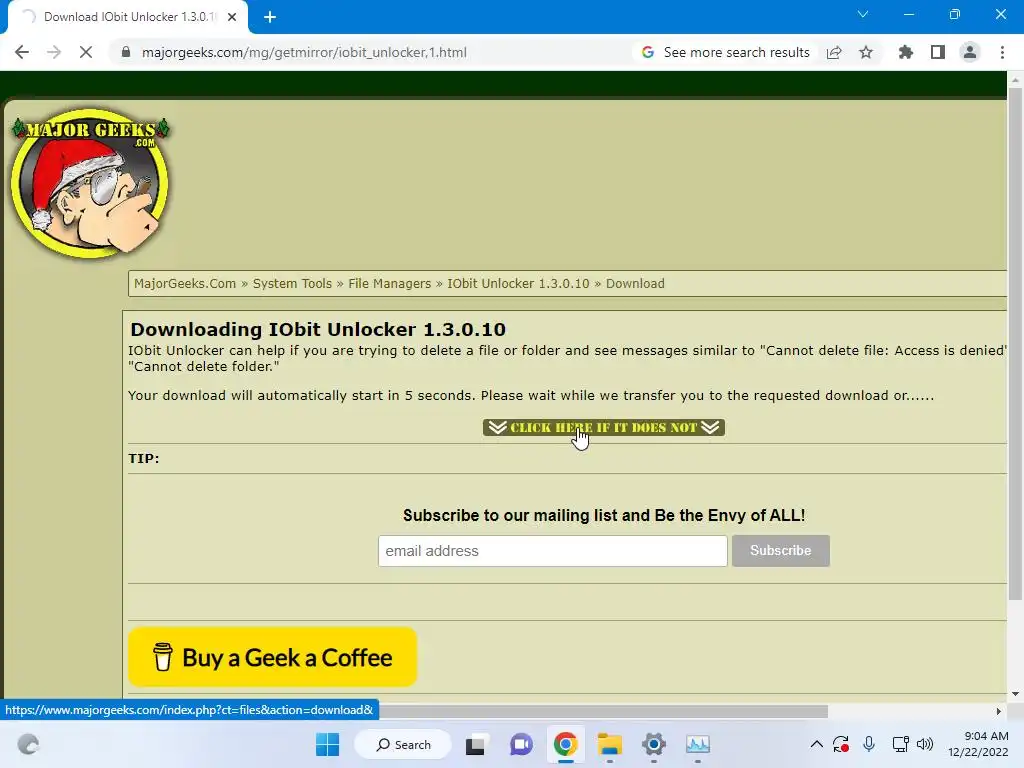Open the taskbar Search box
The image size is (1024, 768).
tap(403, 744)
